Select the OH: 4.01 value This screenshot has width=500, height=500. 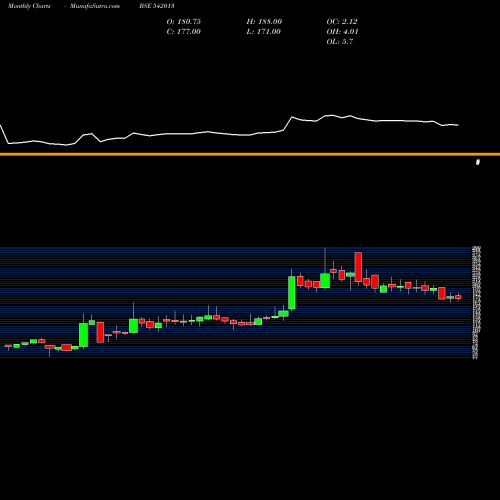pyautogui.click(x=342, y=32)
